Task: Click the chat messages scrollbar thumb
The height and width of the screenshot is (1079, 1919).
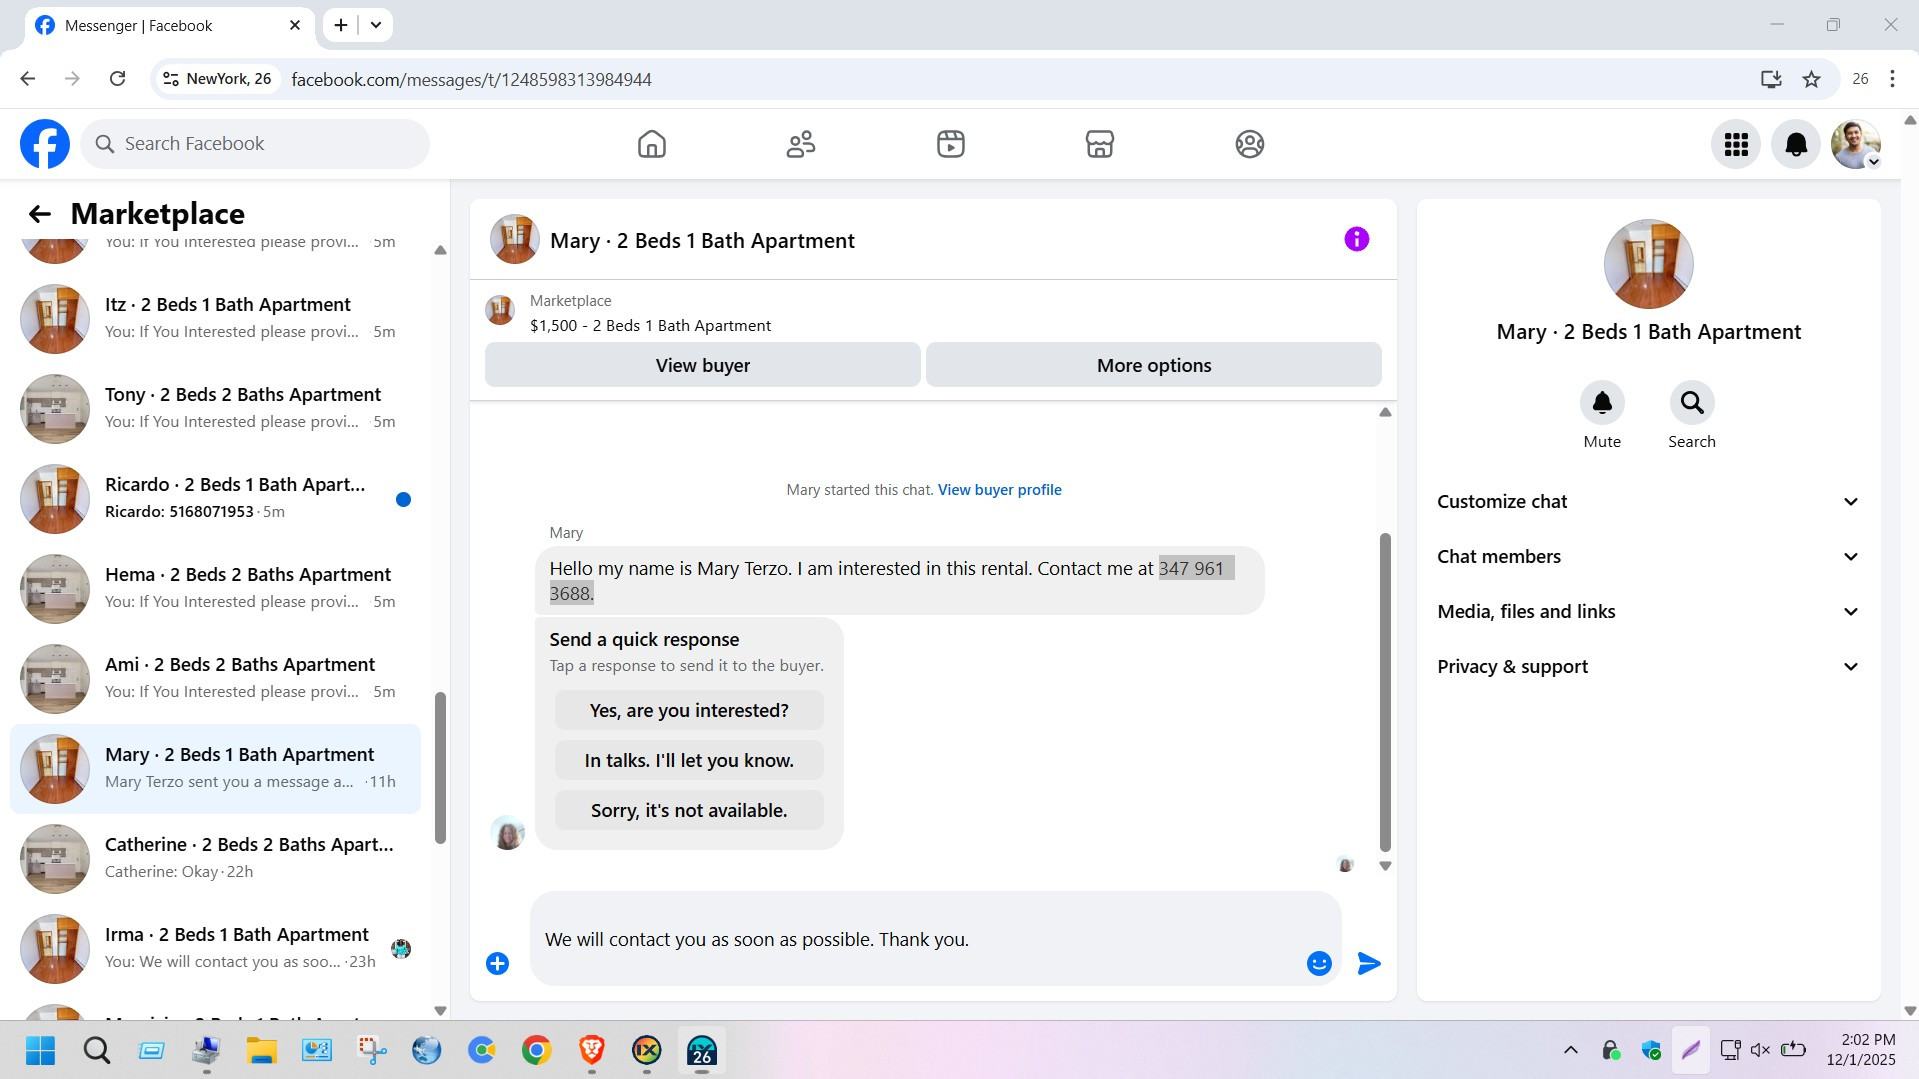Action: pos(1385,692)
